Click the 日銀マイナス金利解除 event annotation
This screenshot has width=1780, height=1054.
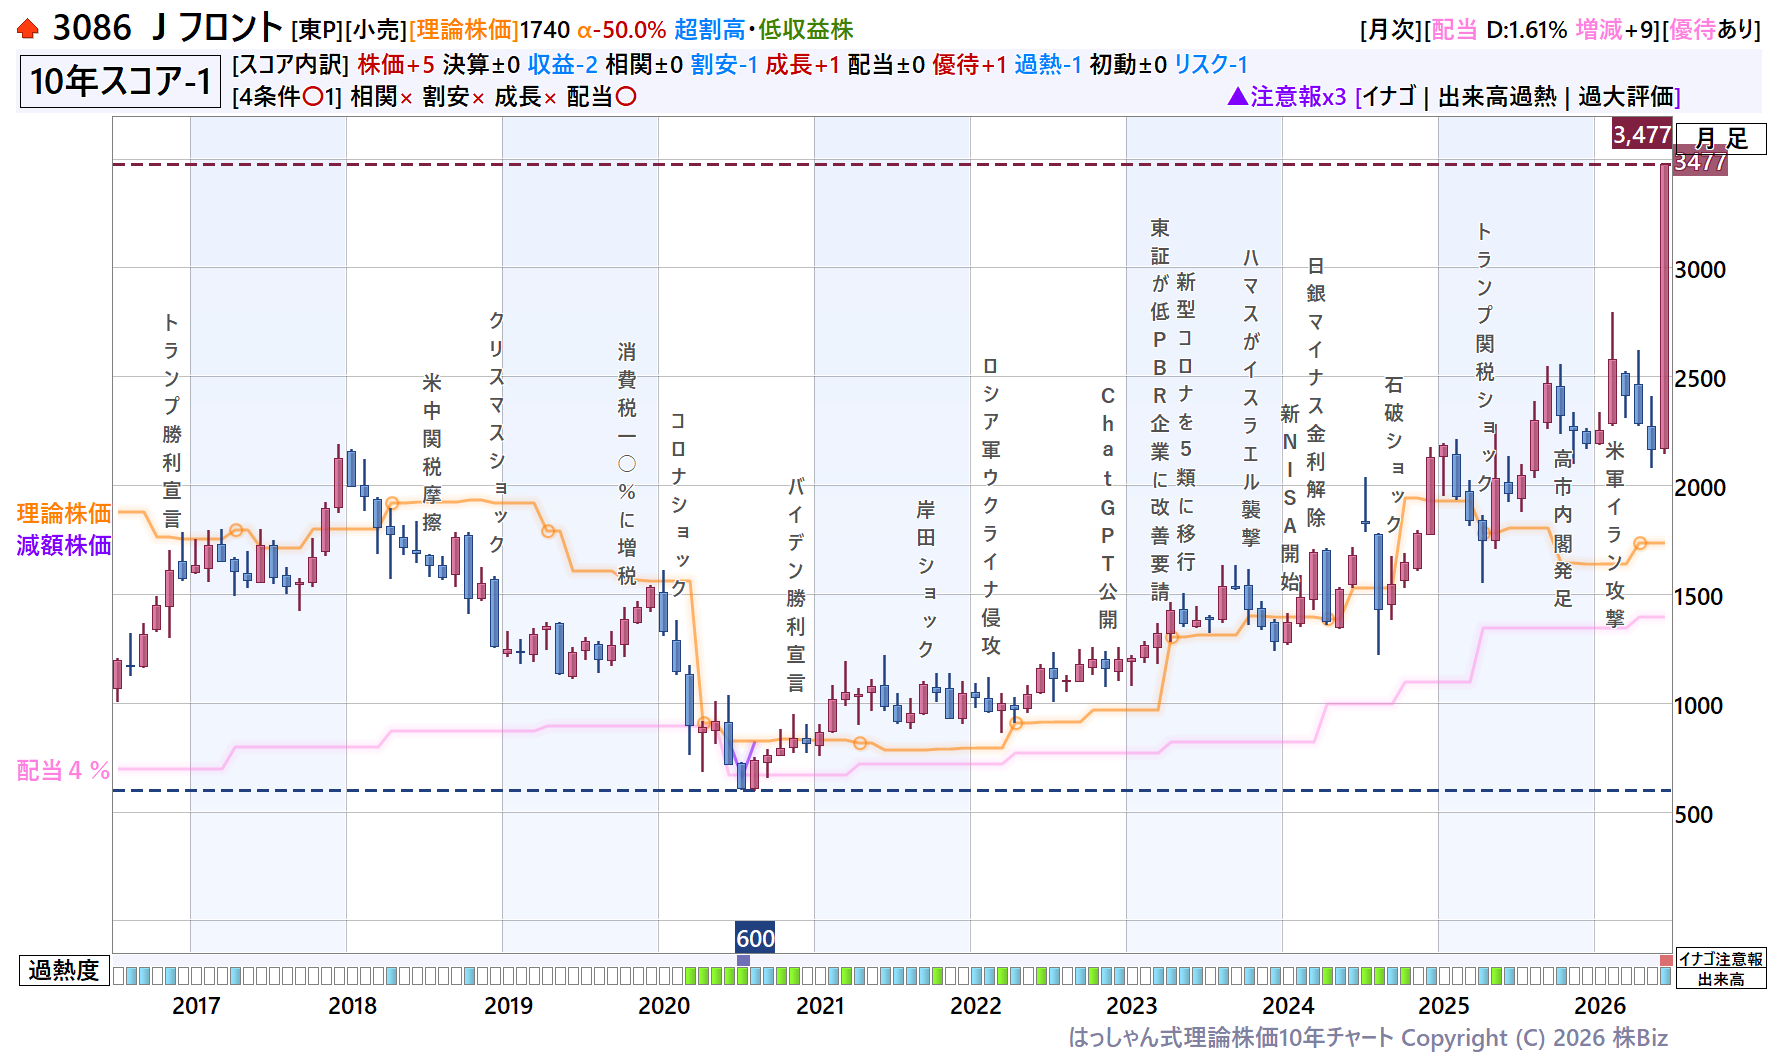point(1316,392)
